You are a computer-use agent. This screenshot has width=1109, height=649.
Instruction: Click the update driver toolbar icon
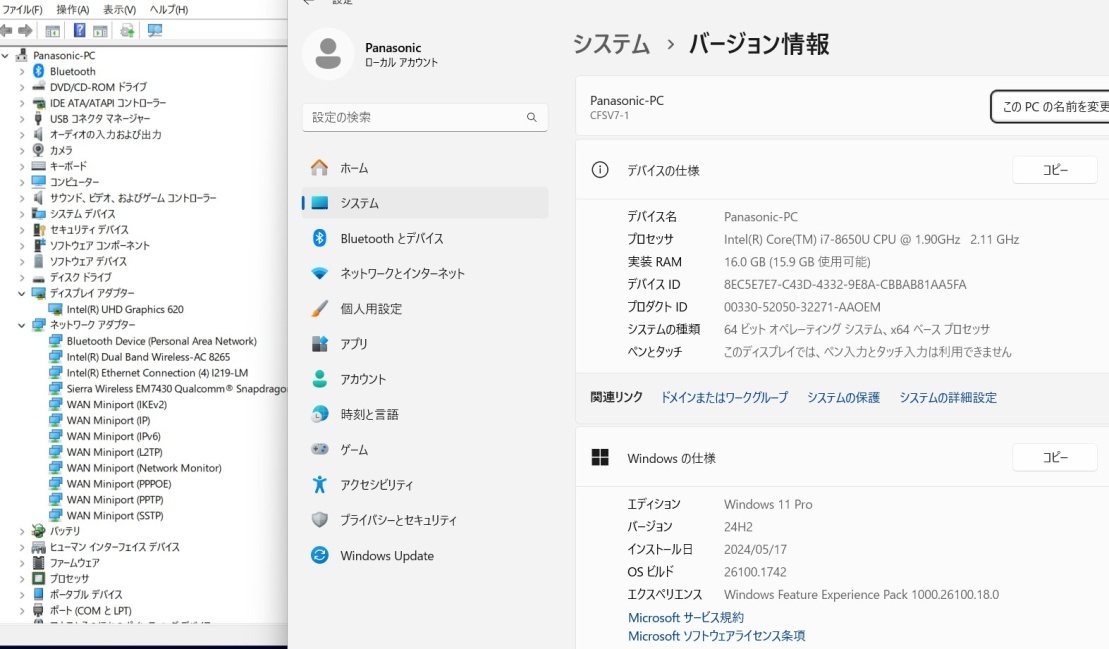click(127, 30)
